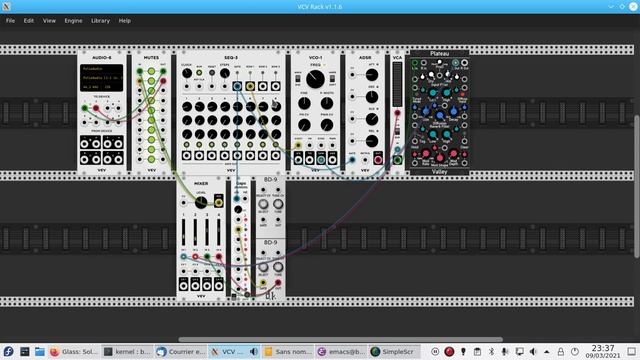The image size is (640, 360).
Task: Open the View menu
Action: point(49,20)
